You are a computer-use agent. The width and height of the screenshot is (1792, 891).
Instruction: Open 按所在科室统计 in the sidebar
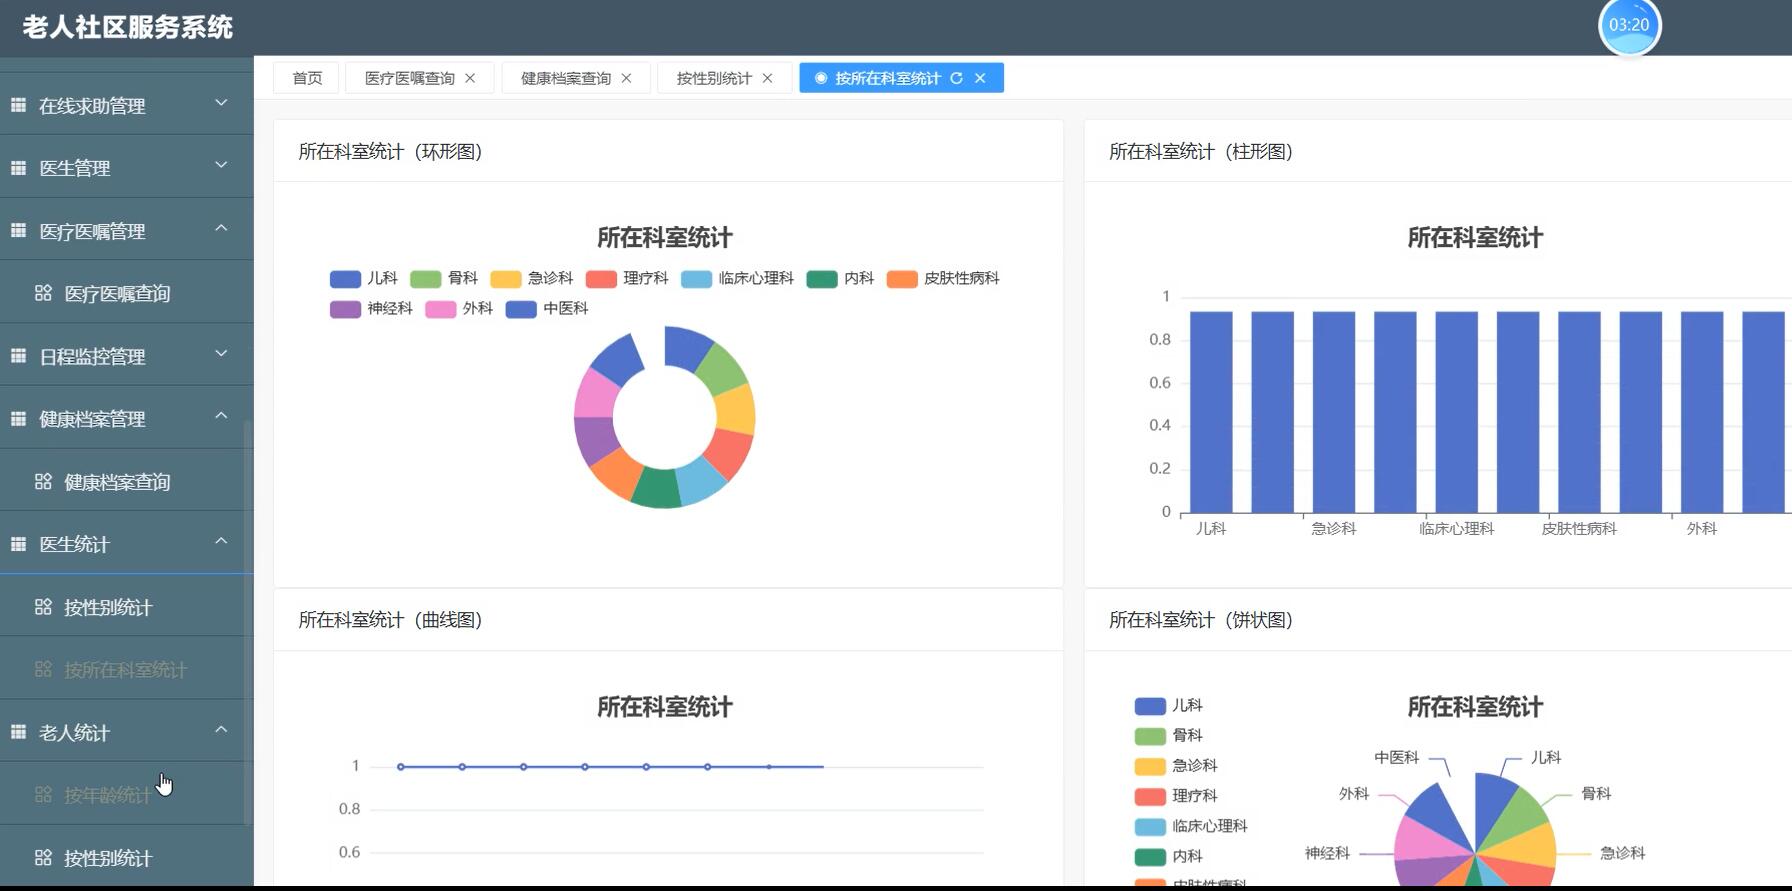point(126,669)
